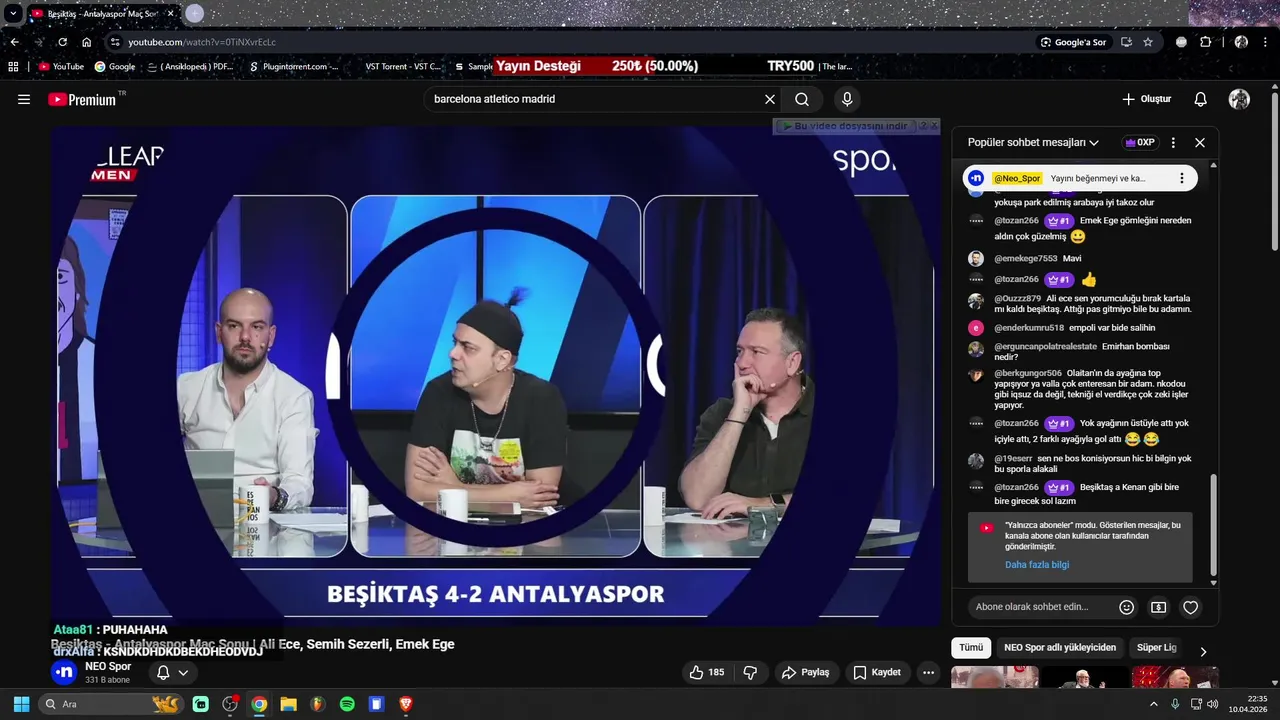Show hidden system tray icons

[x=1153, y=704]
